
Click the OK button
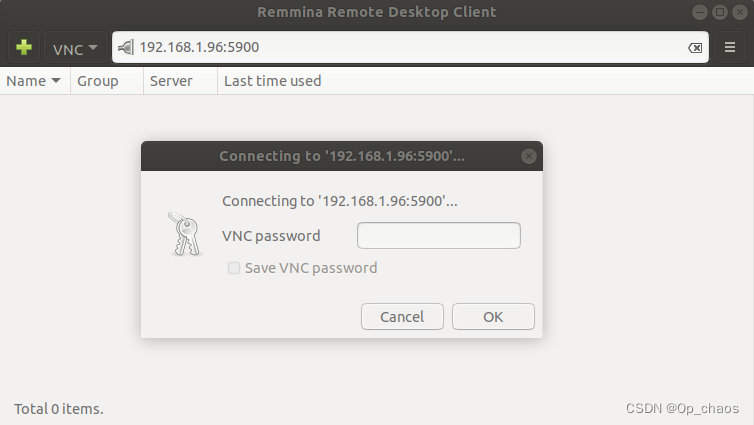(x=493, y=316)
